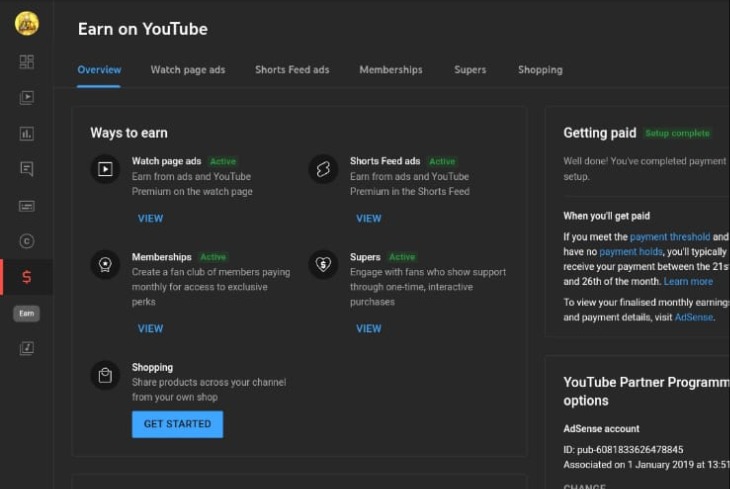Switch to the Shorts Feed ads tab
The width and height of the screenshot is (730, 489).
(x=292, y=70)
